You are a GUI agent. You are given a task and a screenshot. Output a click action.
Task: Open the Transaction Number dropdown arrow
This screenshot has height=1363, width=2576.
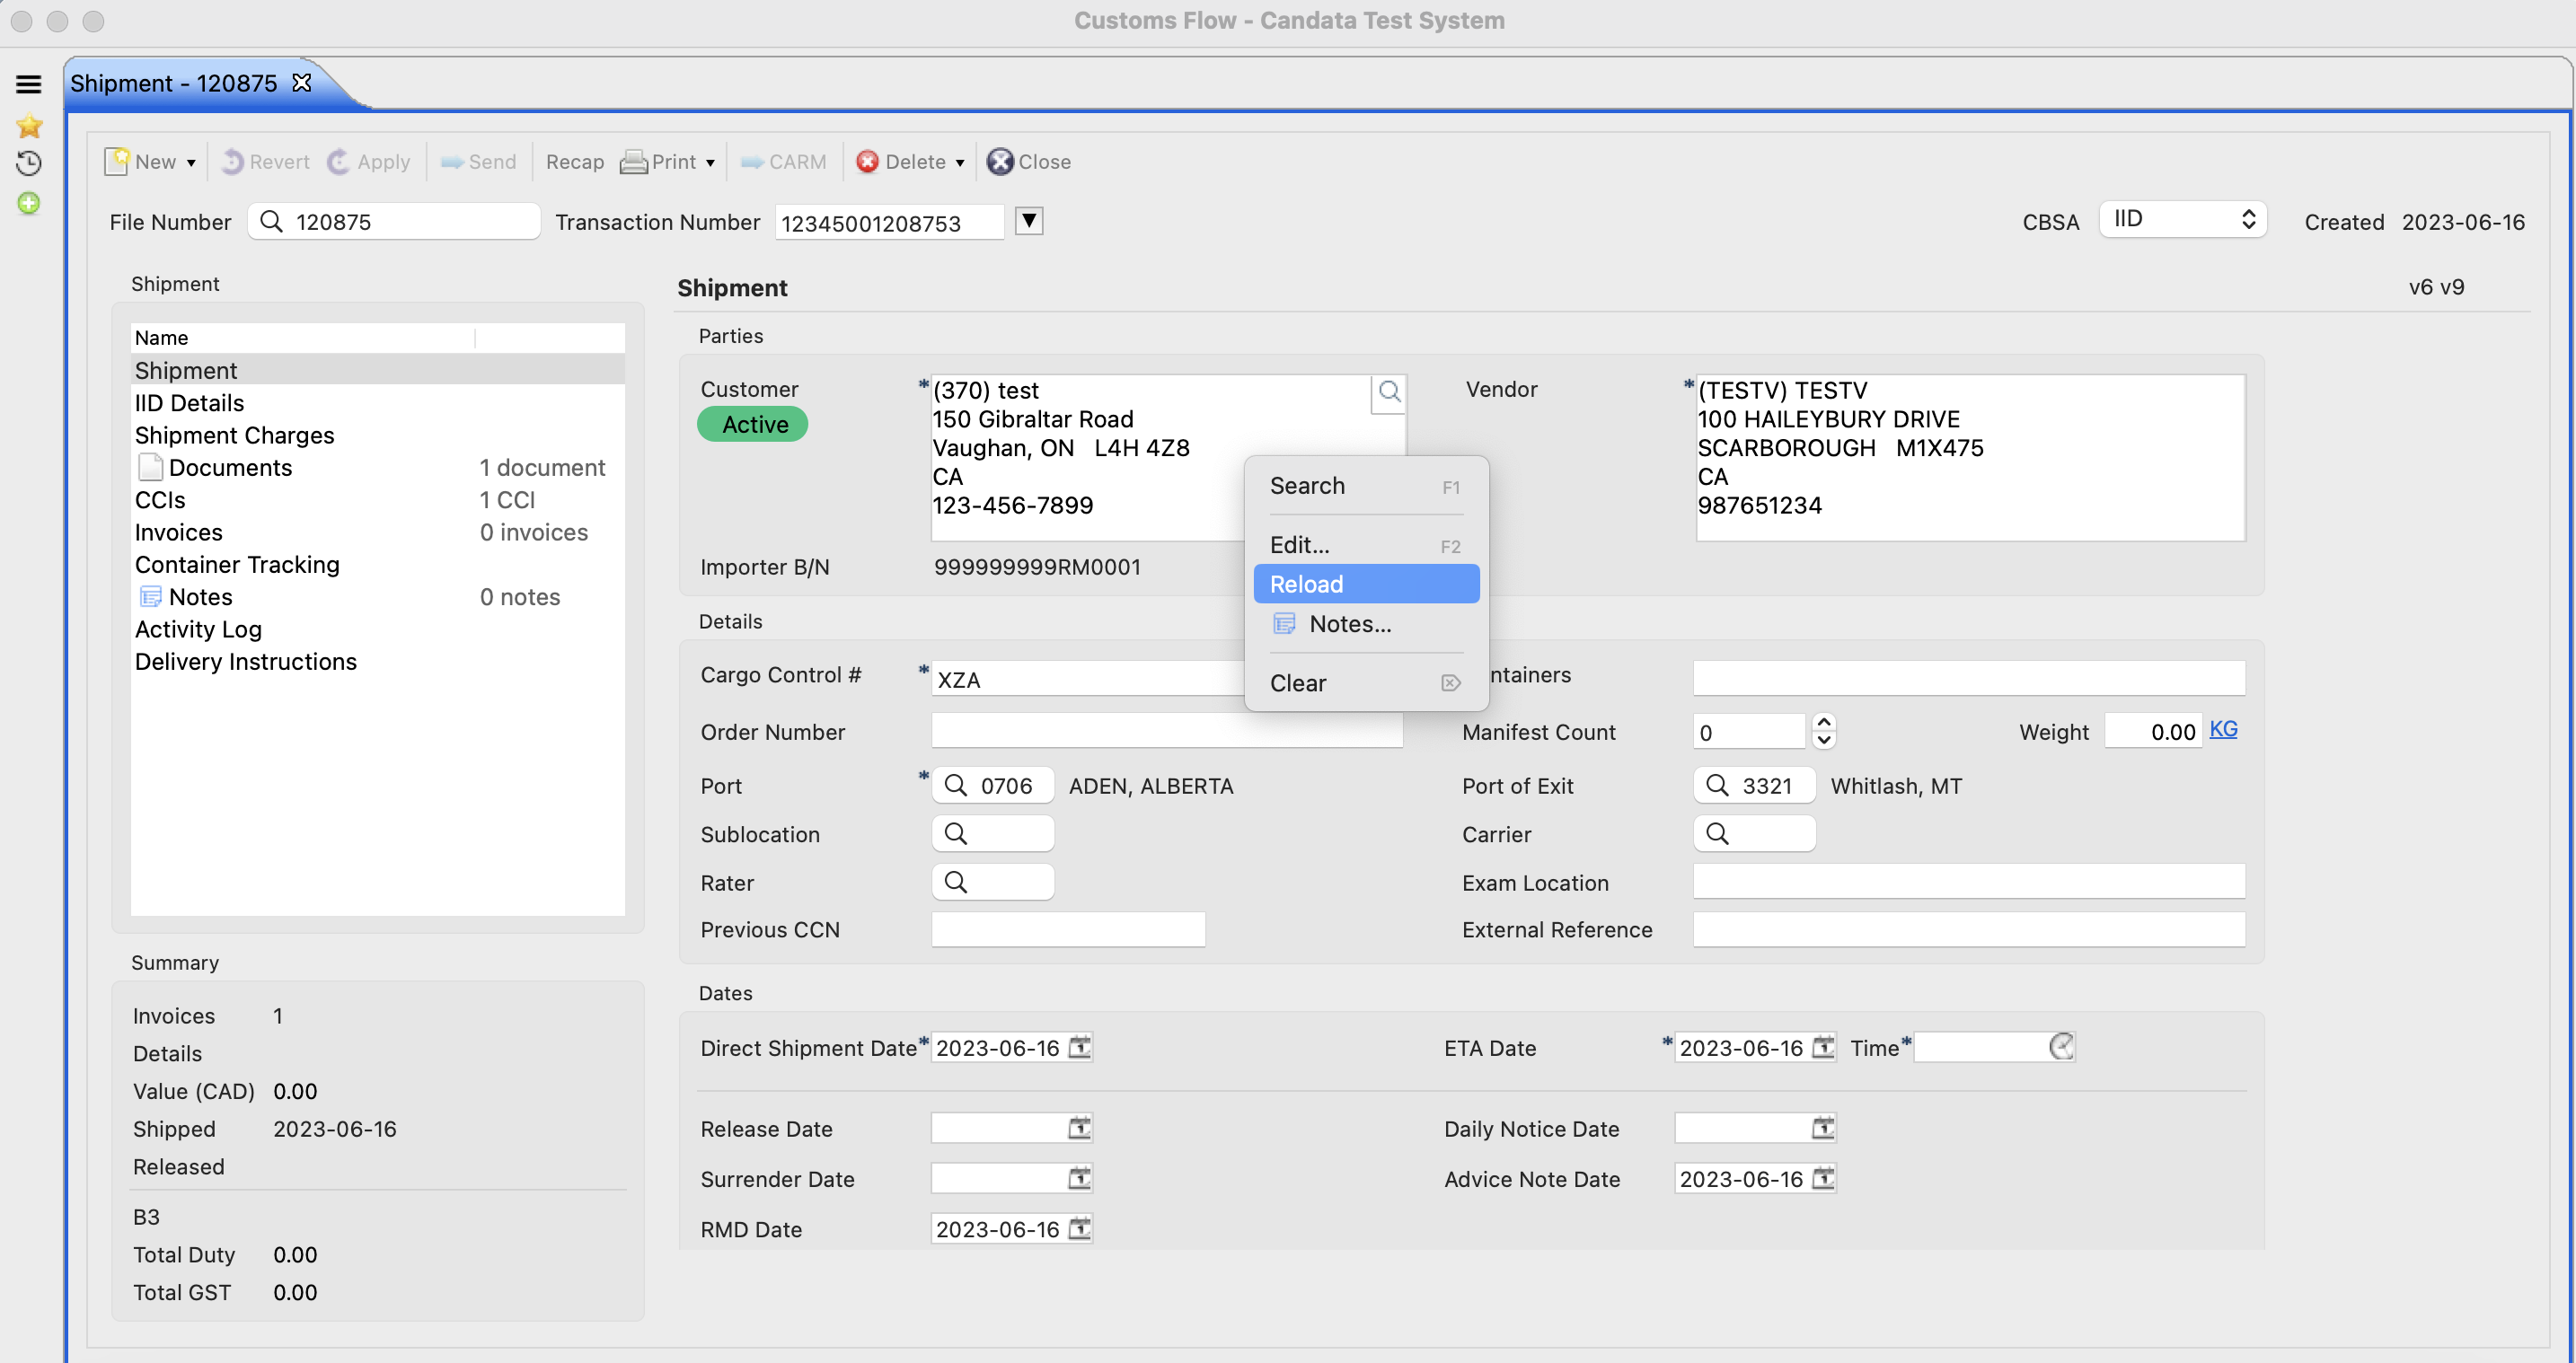[x=1029, y=220]
